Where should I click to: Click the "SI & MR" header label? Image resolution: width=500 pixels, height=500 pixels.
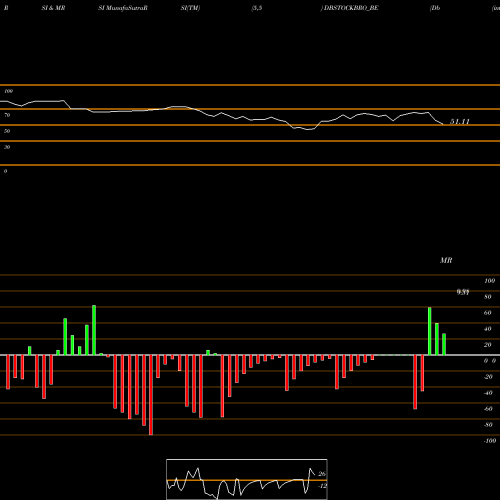[53, 8]
